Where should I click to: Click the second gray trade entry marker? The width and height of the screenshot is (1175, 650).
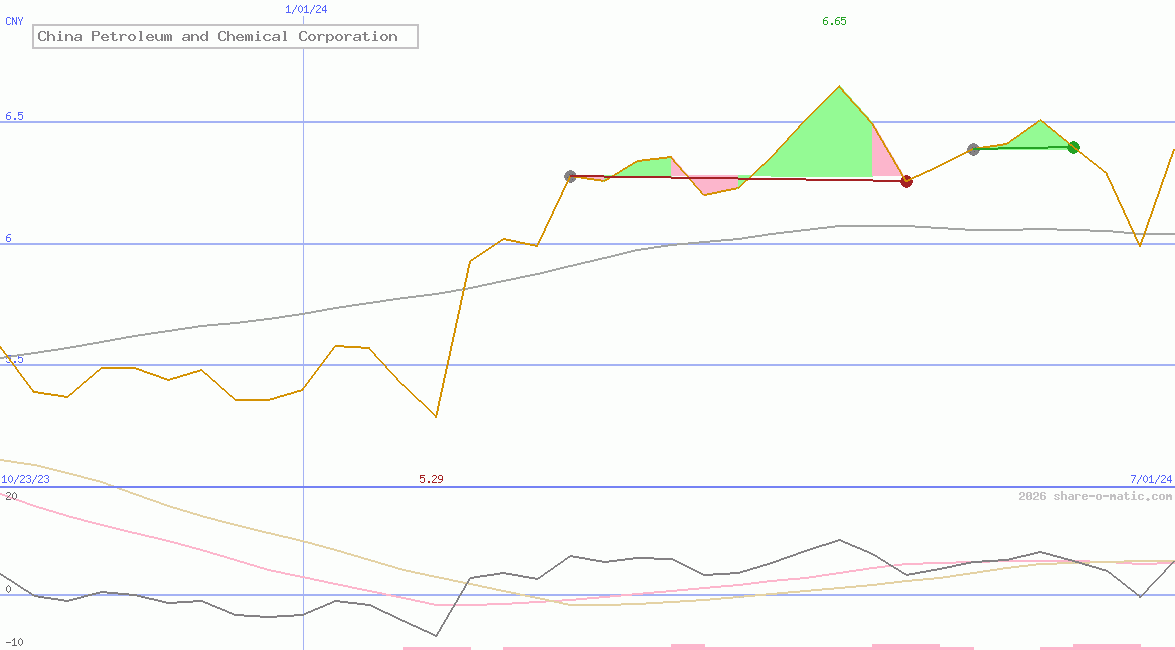973,149
